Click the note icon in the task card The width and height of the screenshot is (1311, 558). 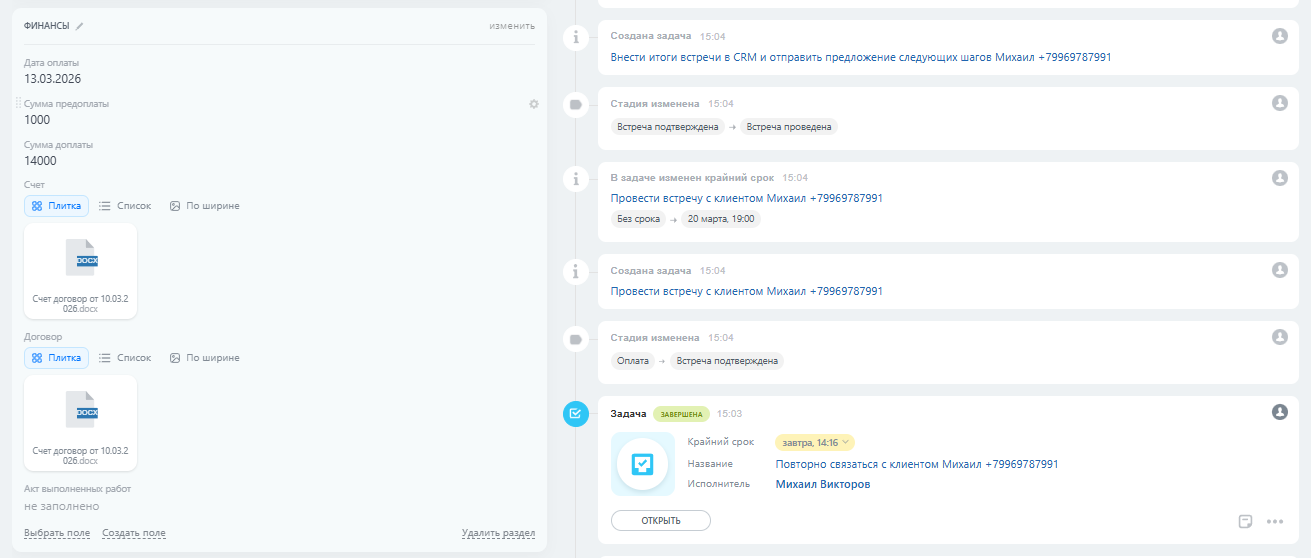1245,521
